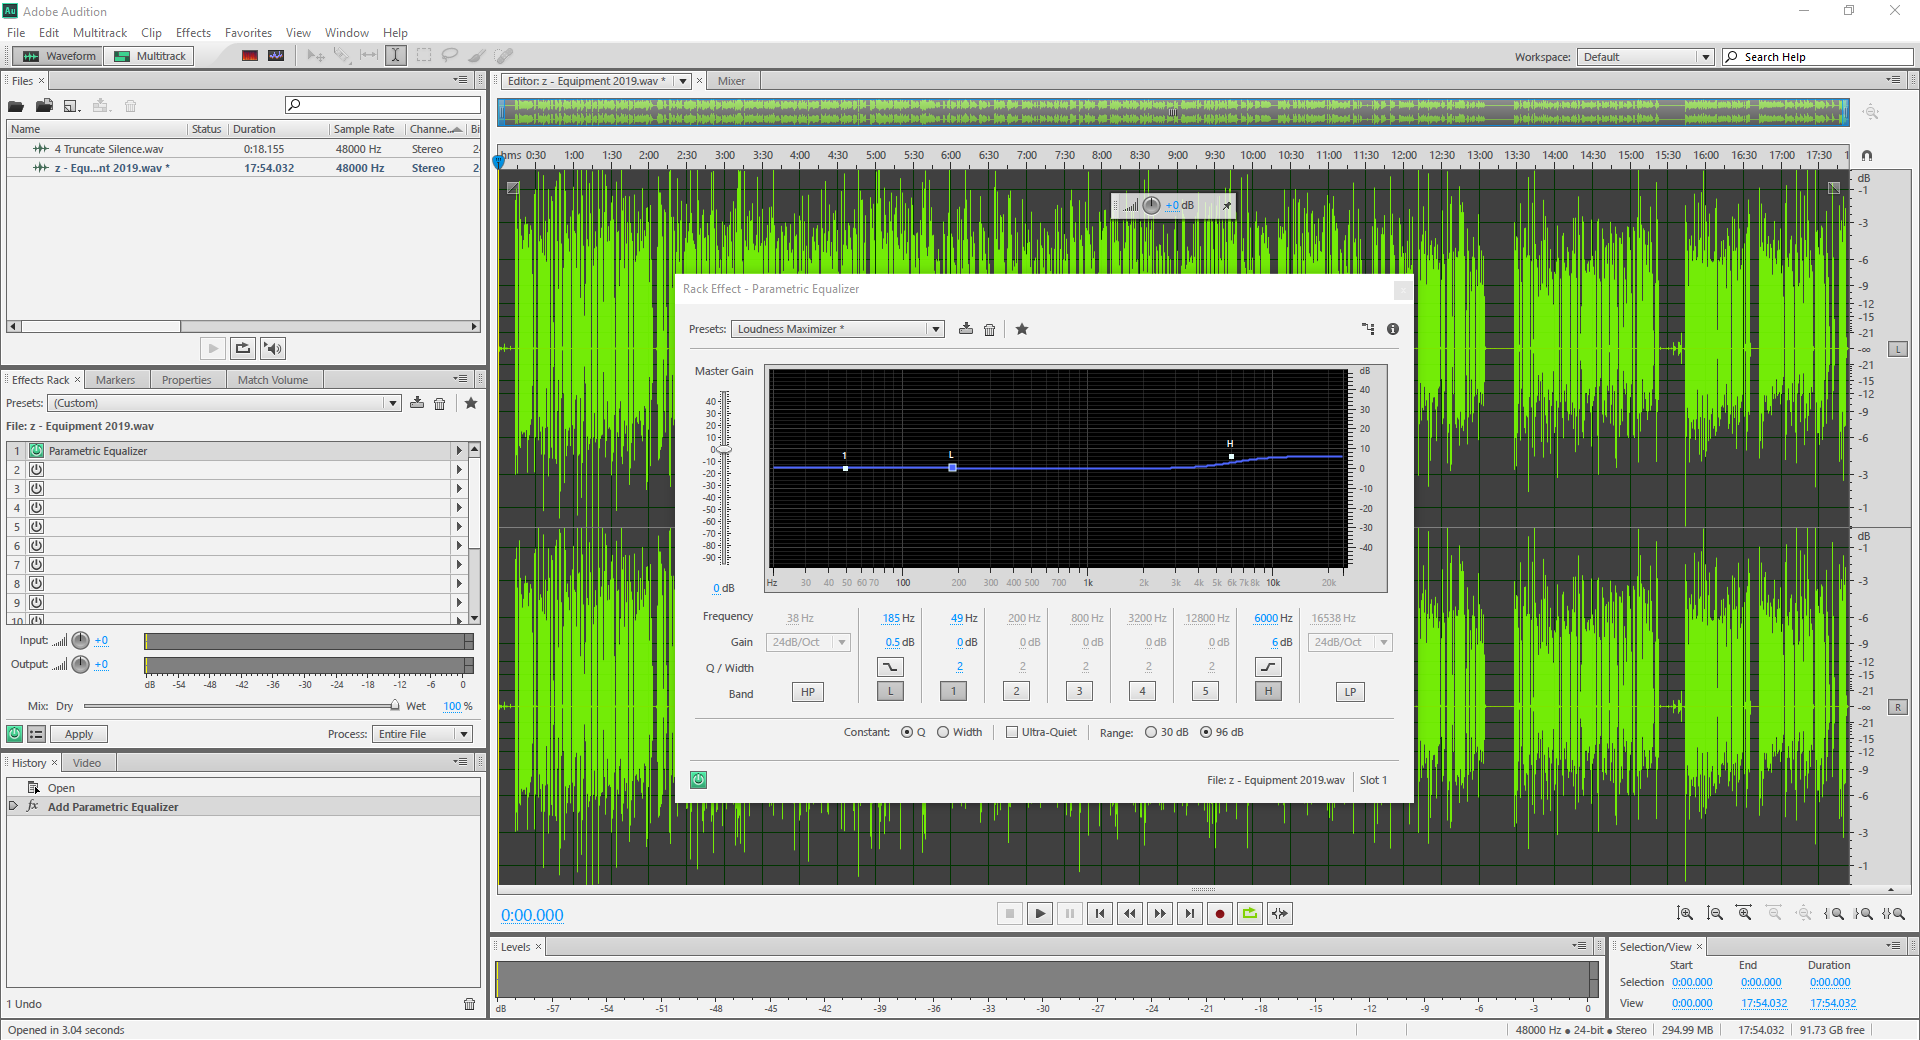Viewport: 1920px width, 1040px height.
Task: Toggle auto-play icon in Files panel
Action: [x=273, y=348]
